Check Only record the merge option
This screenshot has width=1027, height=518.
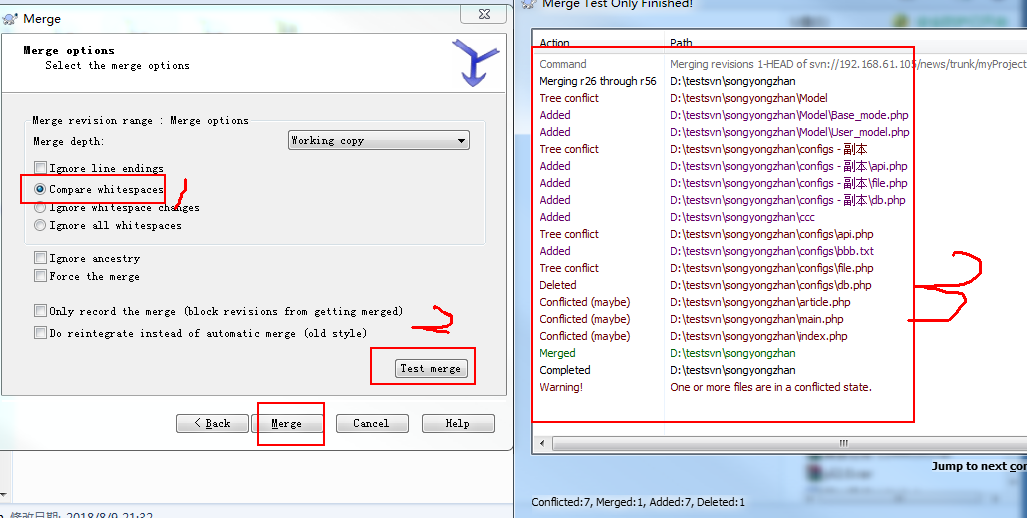coord(41,311)
